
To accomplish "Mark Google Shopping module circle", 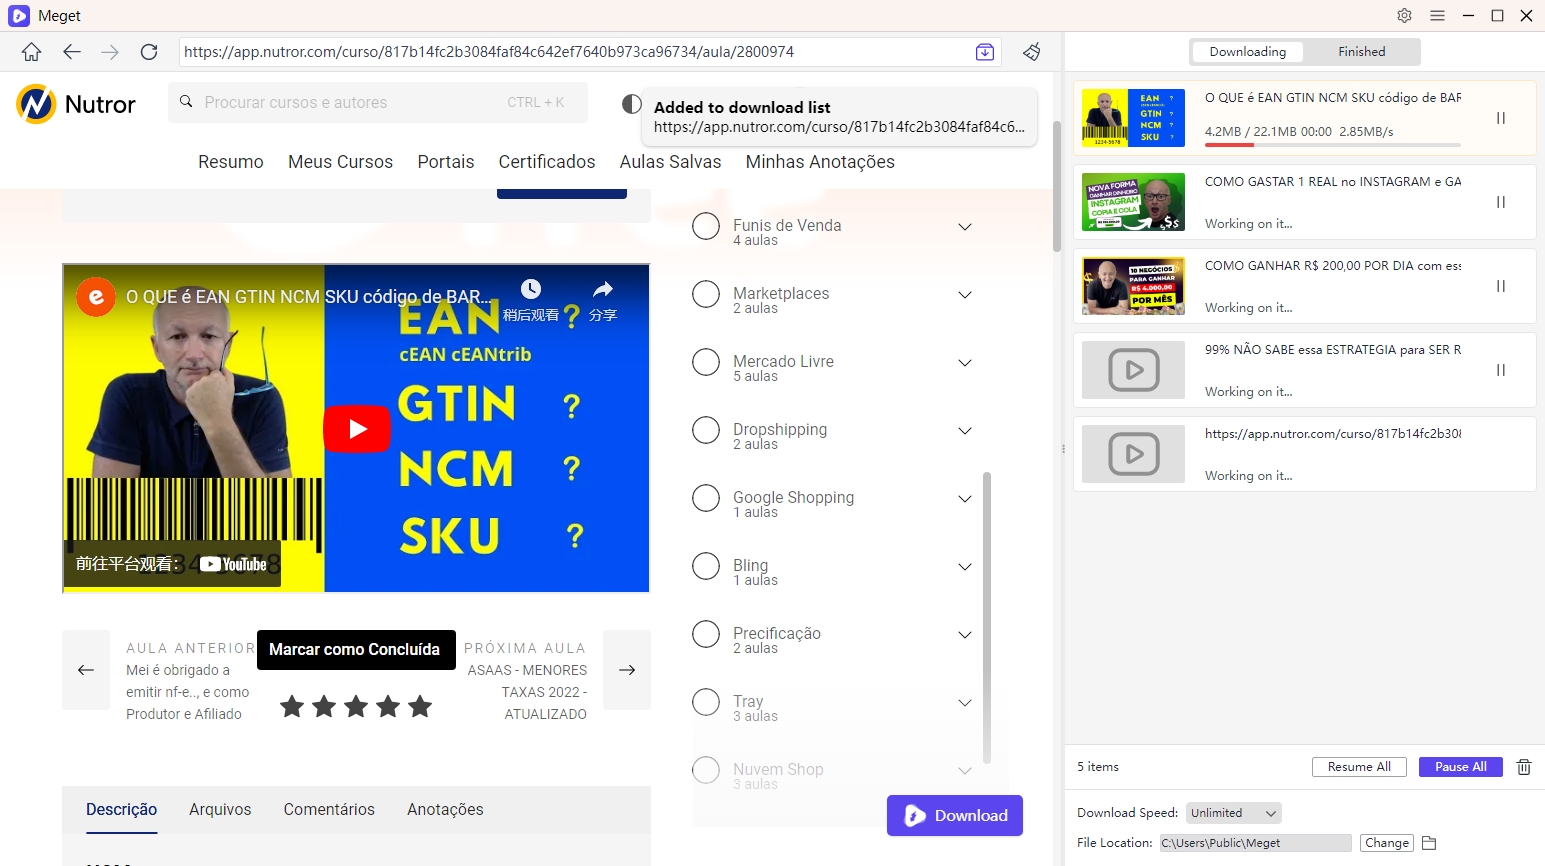I will [706, 498].
